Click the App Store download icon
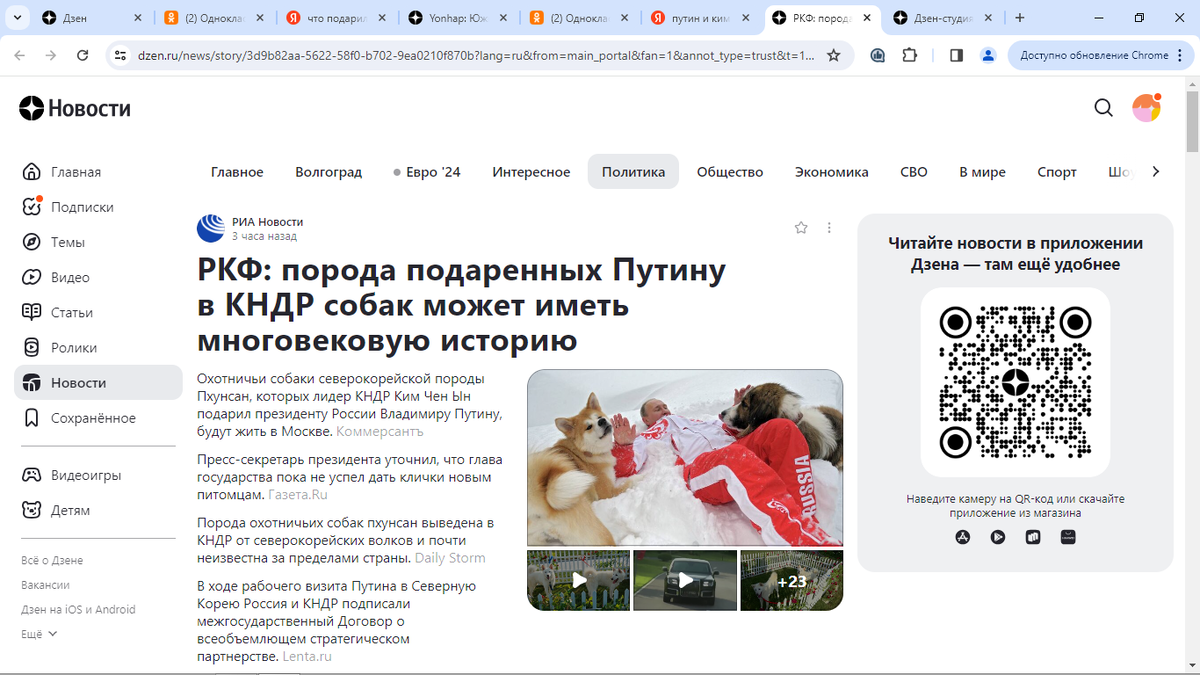Screen dimensions: 1200x675 click(x=963, y=537)
